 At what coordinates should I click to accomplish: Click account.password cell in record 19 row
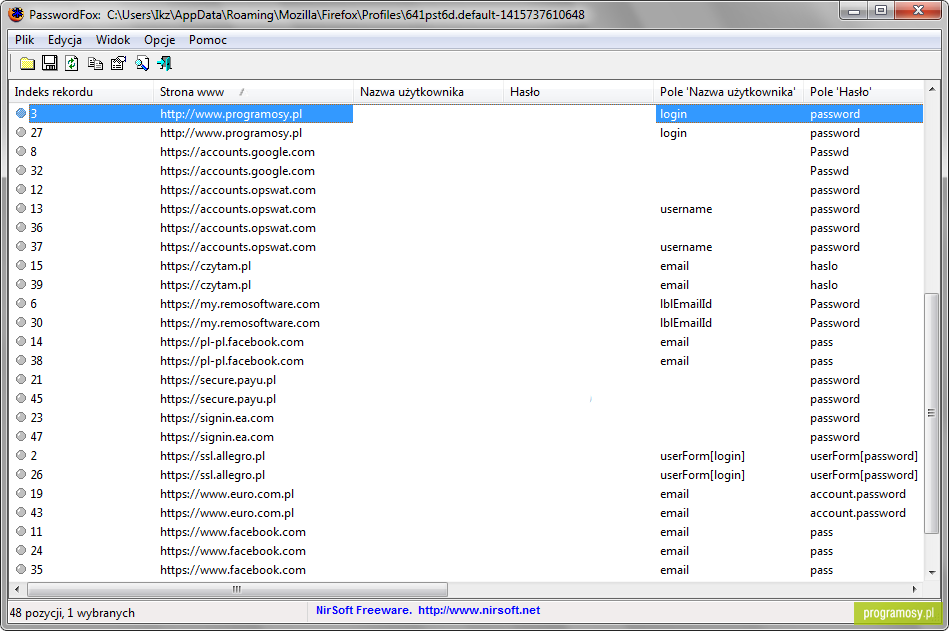(858, 494)
